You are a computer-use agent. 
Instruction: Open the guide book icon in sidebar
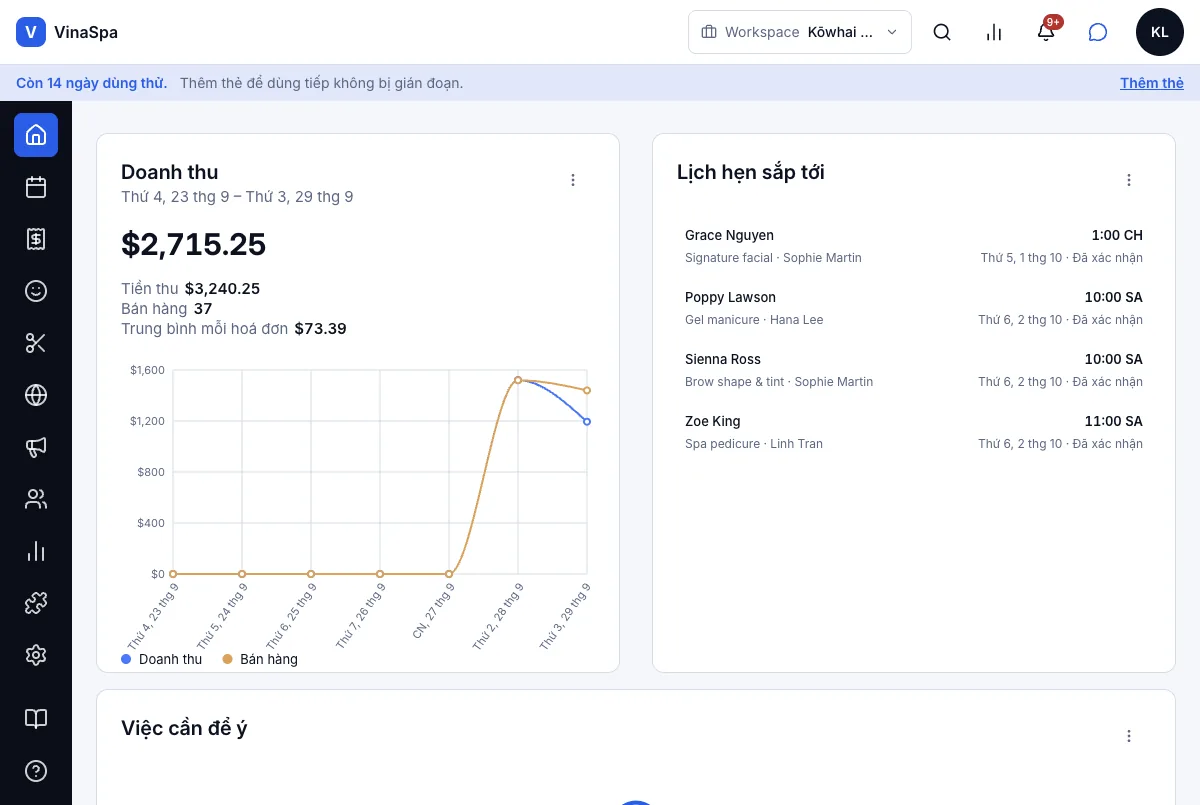tap(36, 719)
